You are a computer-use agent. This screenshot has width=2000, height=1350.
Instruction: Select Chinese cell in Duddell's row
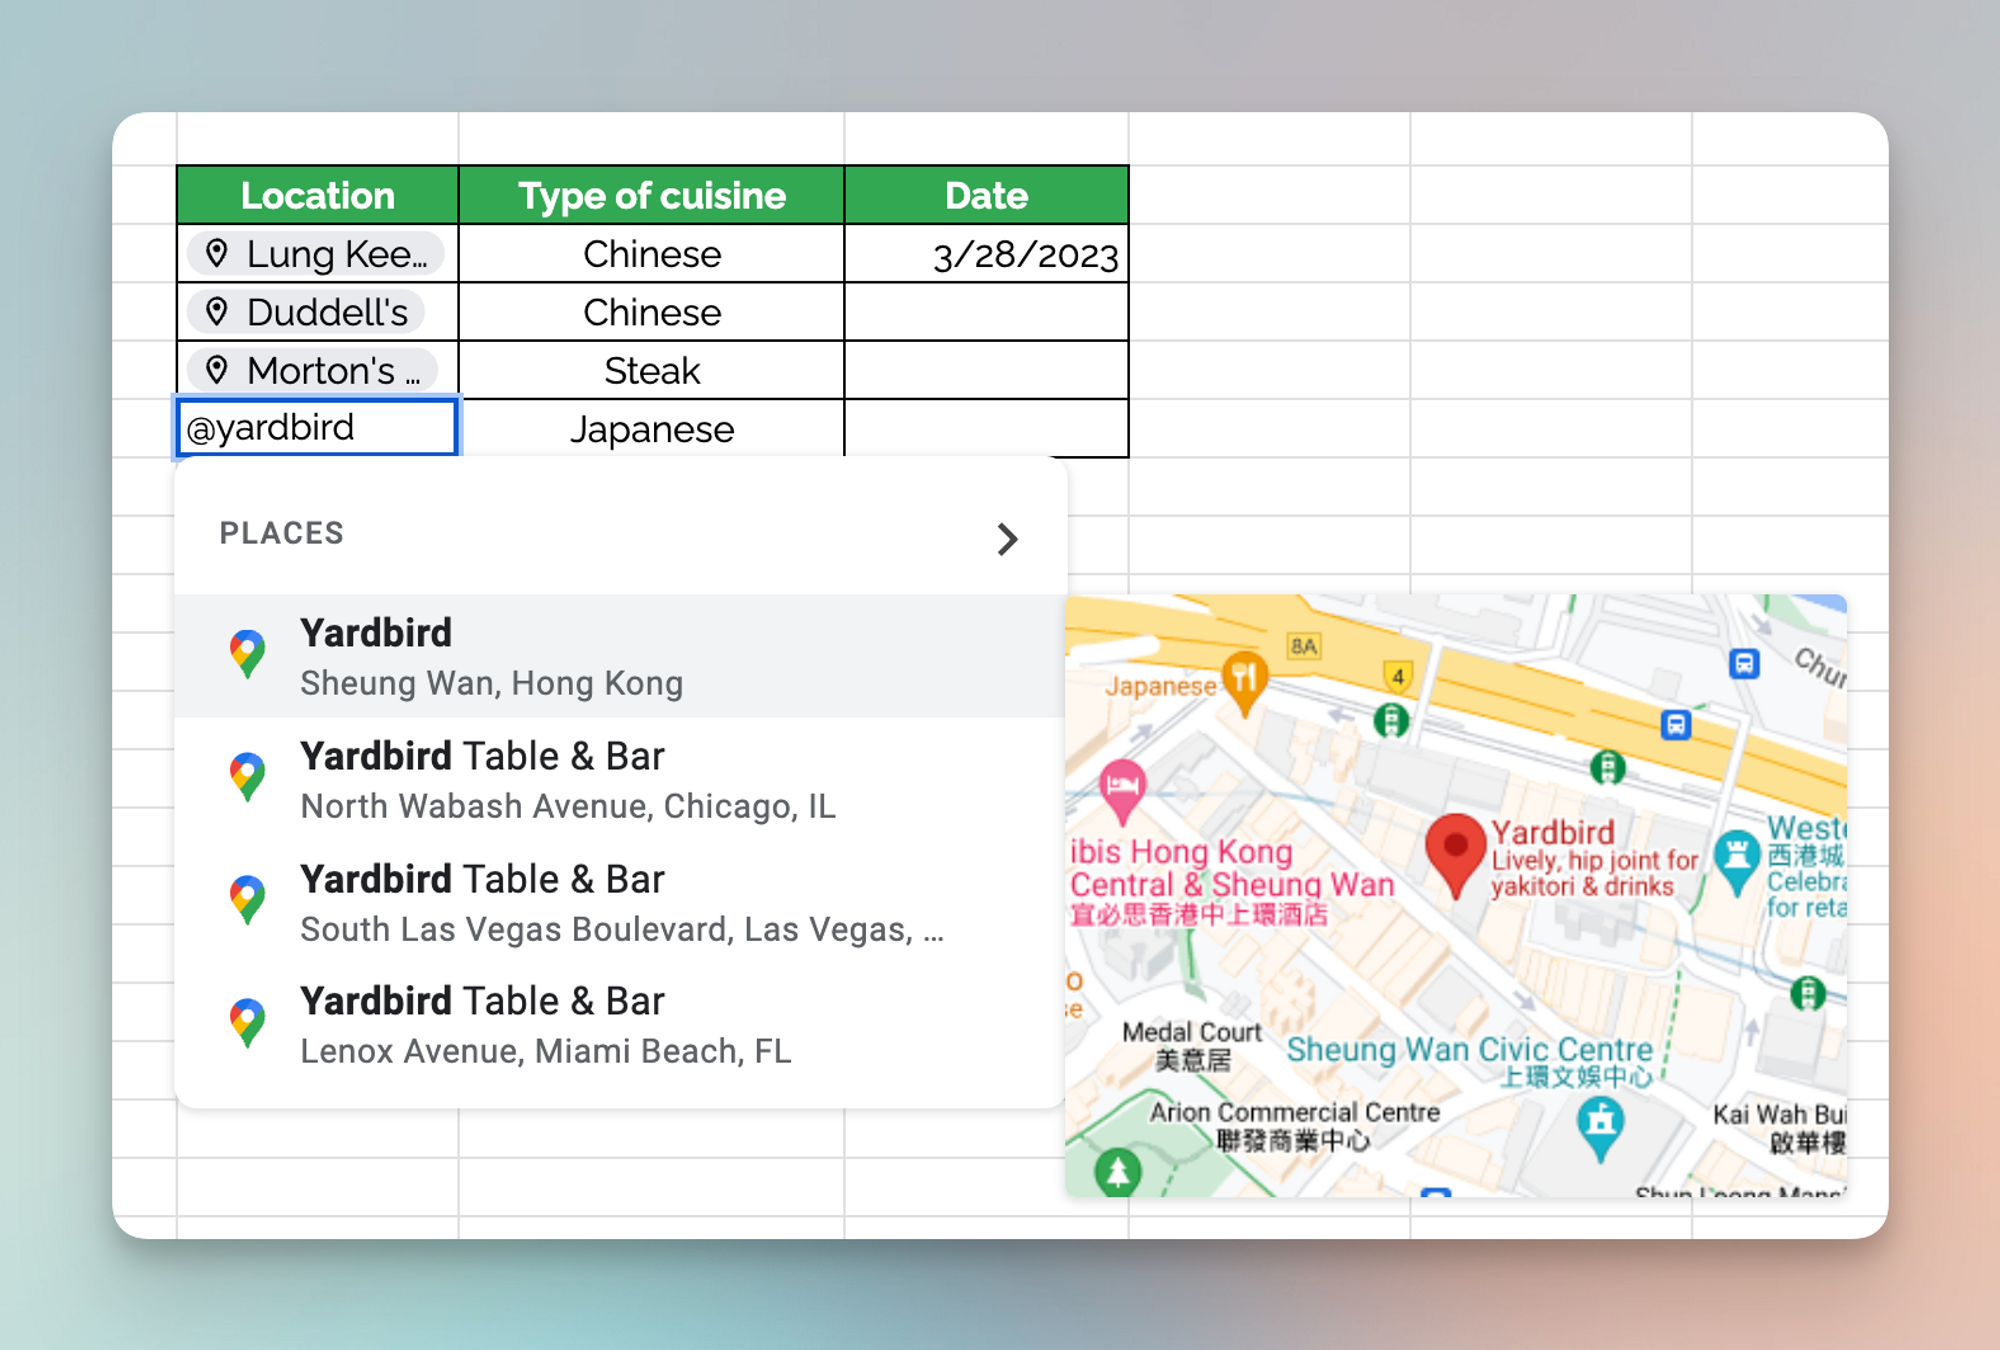click(x=651, y=311)
